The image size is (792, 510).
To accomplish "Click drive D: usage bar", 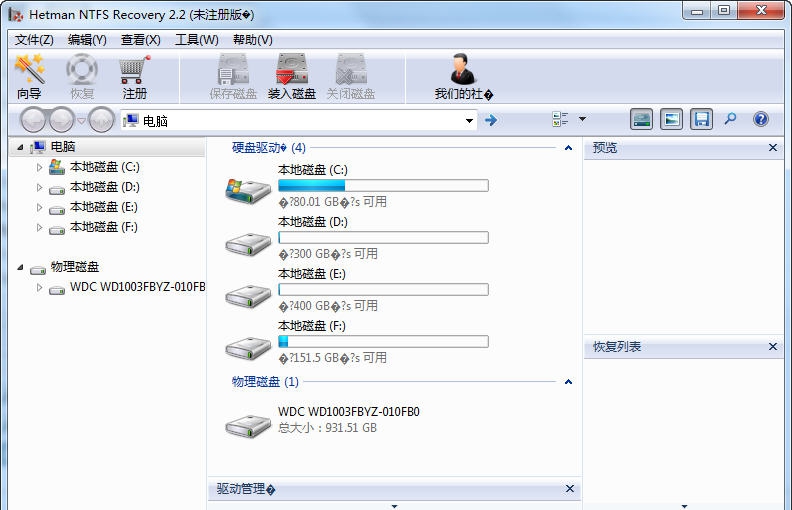I will [383, 237].
